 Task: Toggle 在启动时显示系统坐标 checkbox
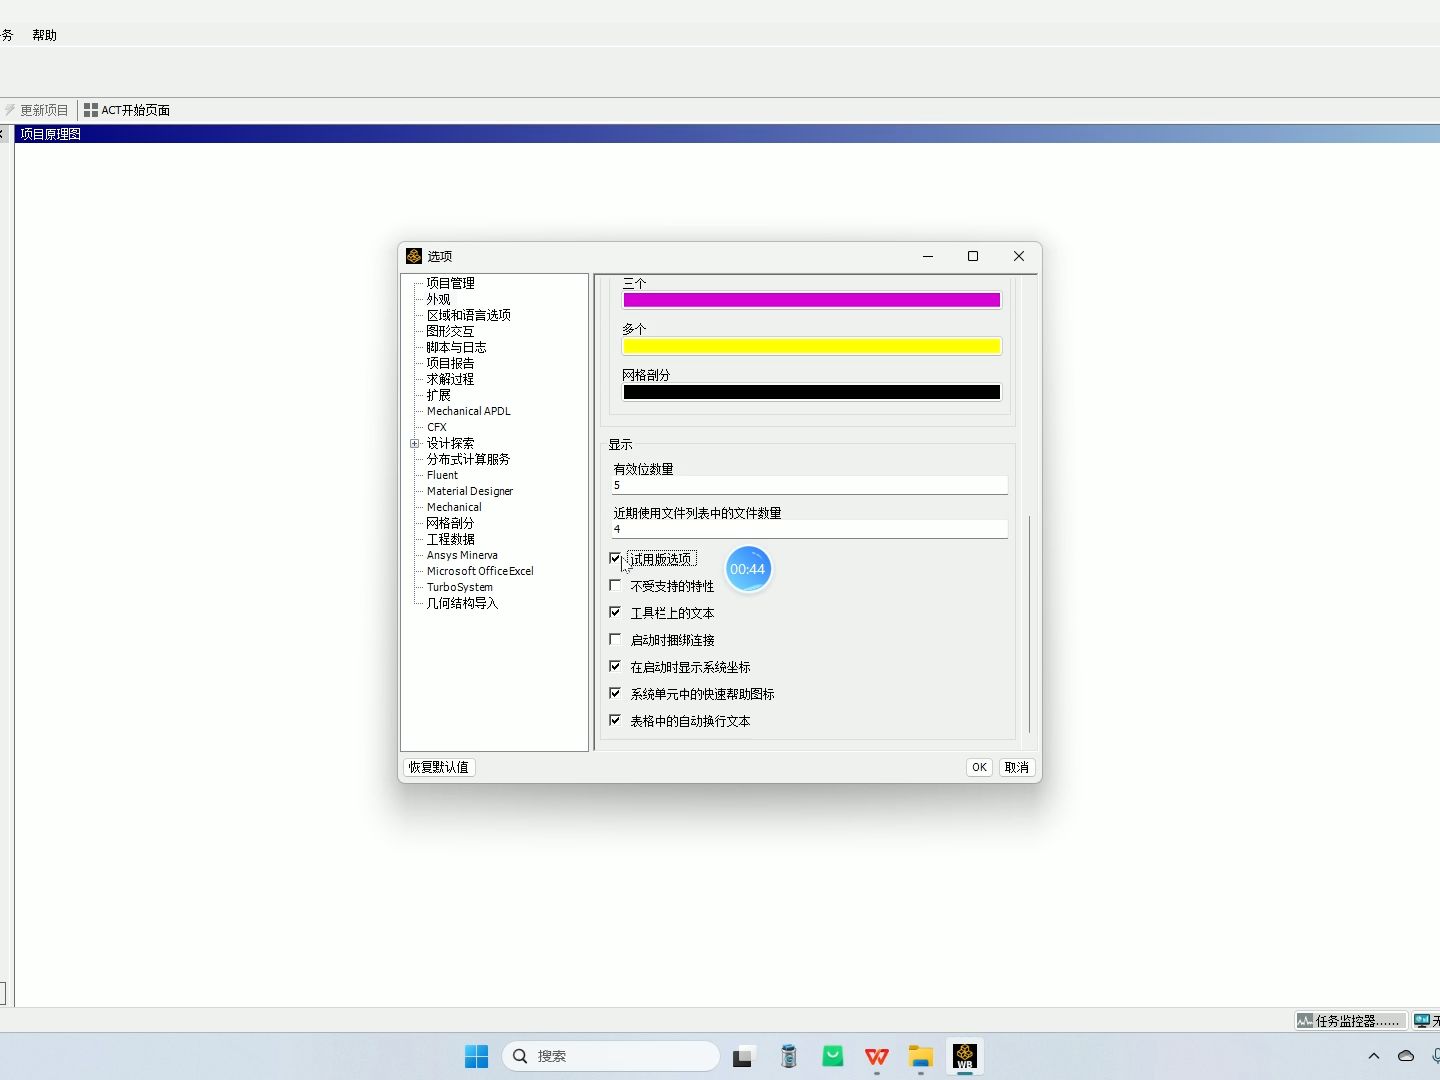click(x=615, y=666)
